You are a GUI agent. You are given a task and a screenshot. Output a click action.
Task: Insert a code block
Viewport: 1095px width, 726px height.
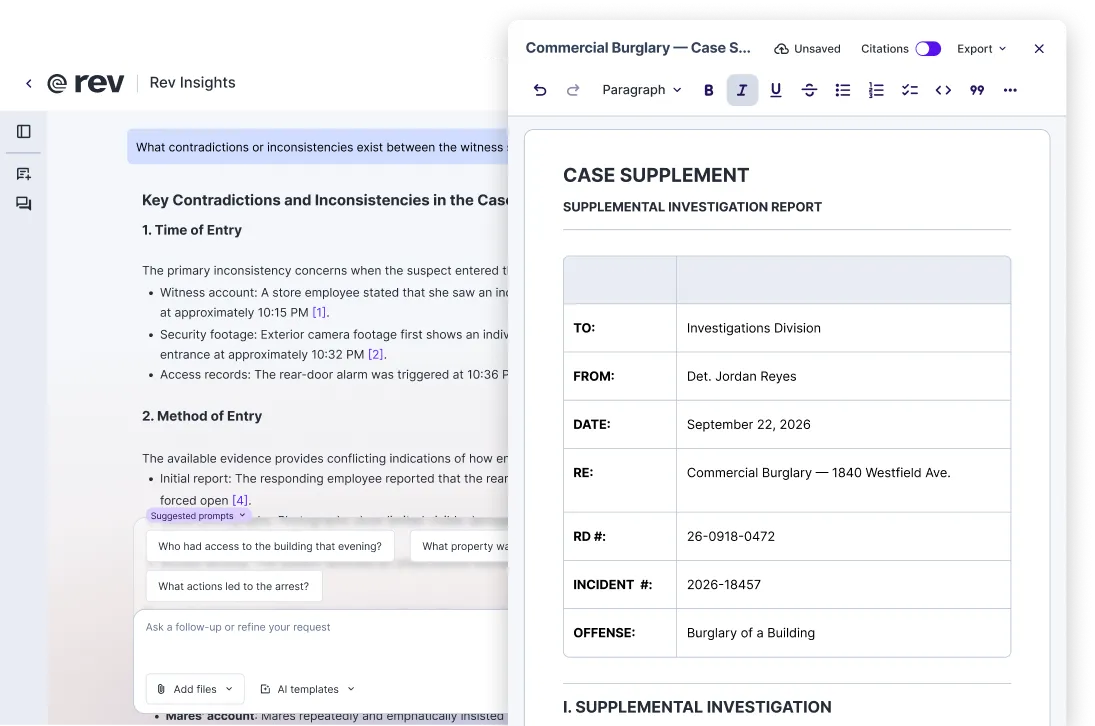click(943, 90)
